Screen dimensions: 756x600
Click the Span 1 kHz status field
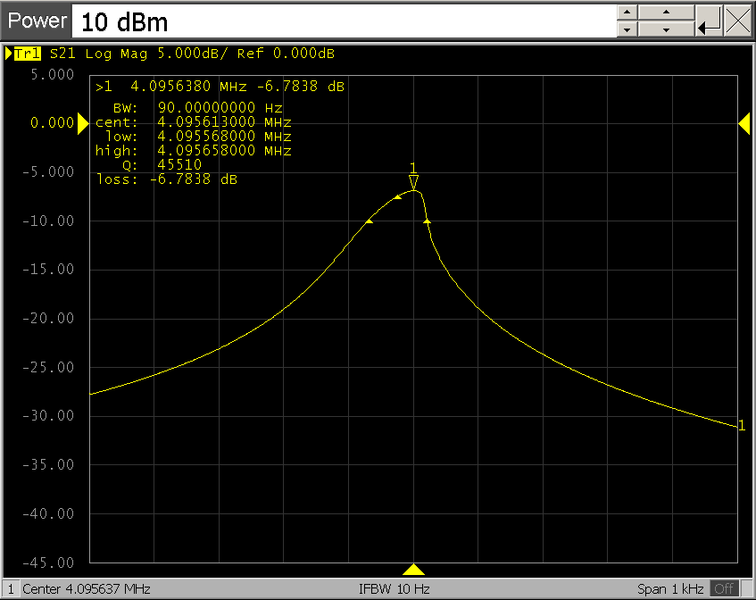point(670,589)
